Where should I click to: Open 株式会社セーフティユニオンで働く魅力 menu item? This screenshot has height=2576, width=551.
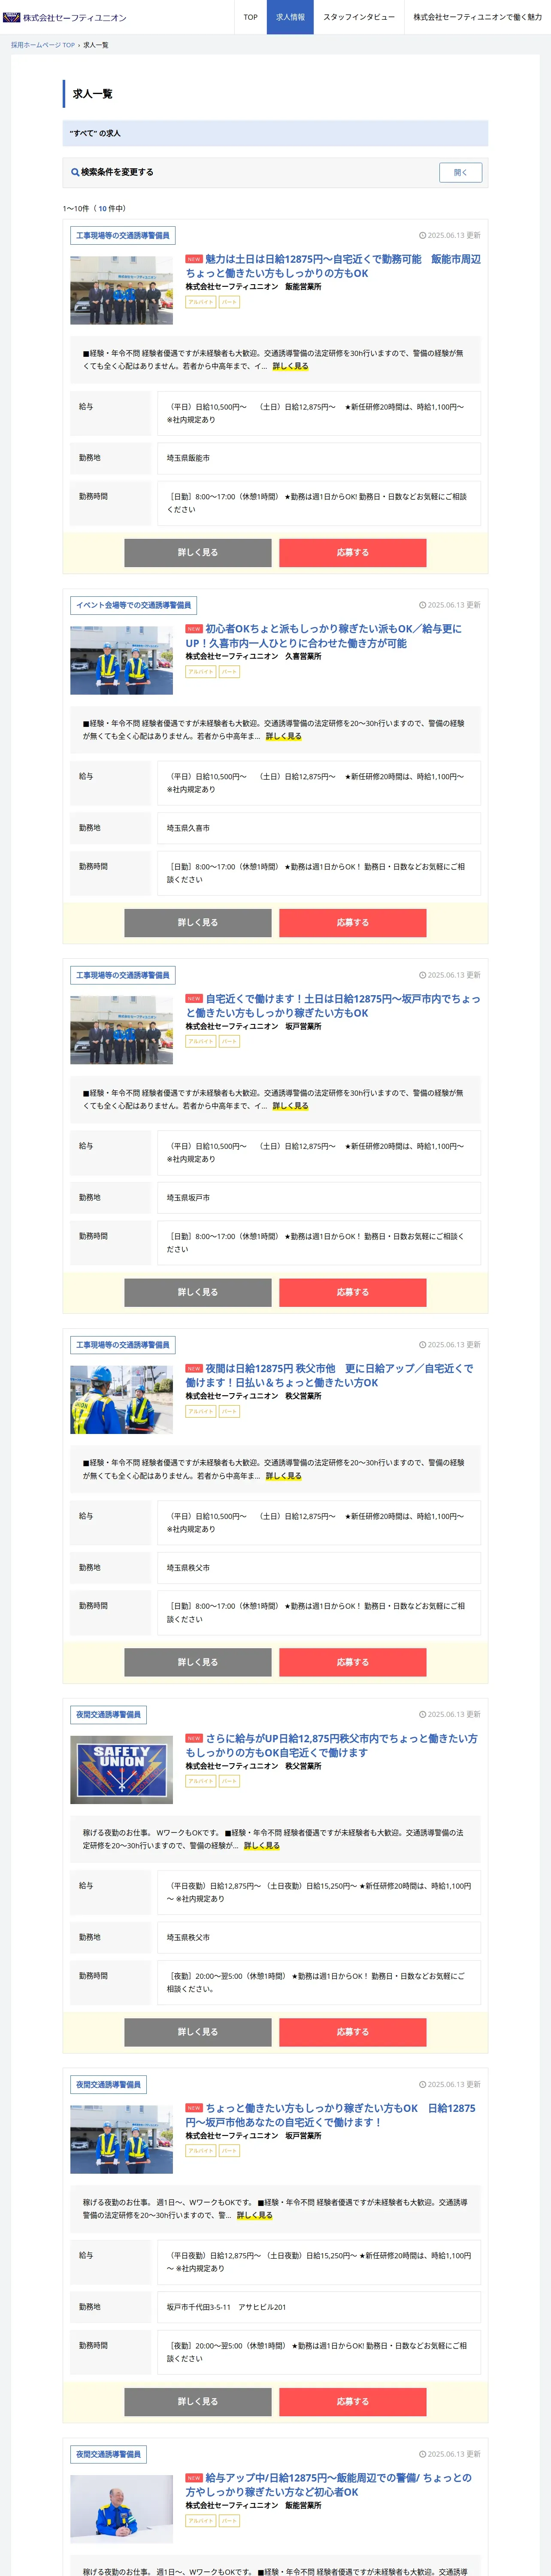pos(477,17)
